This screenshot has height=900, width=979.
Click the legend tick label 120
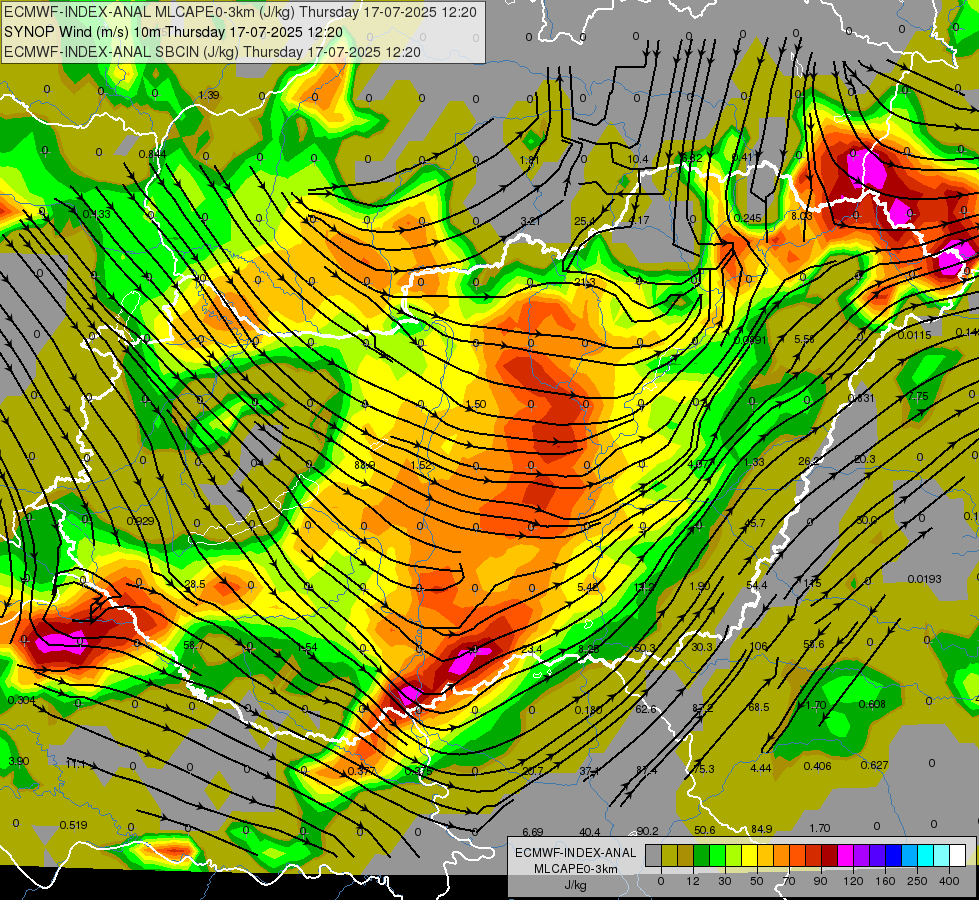[854, 881]
